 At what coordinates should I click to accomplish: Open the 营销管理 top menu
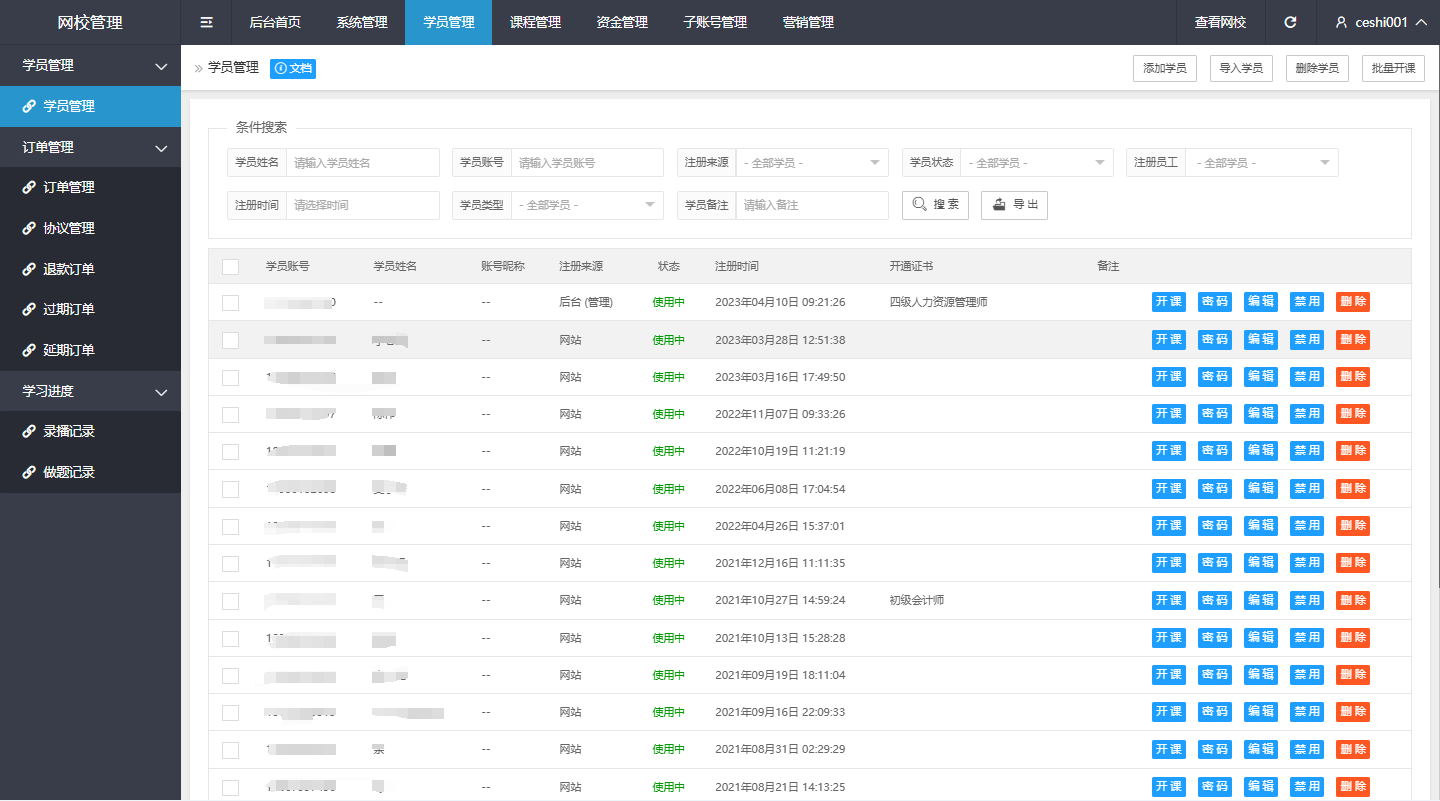pos(807,22)
